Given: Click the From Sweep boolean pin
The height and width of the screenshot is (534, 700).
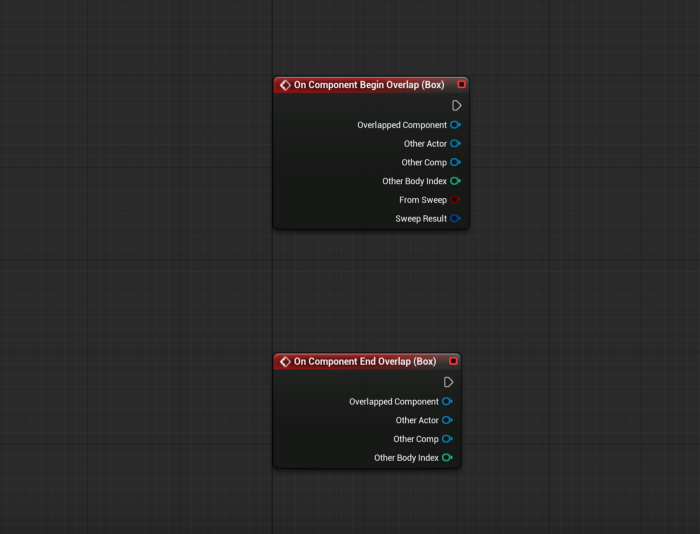Looking at the screenshot, I should click(x=455, y=200).
